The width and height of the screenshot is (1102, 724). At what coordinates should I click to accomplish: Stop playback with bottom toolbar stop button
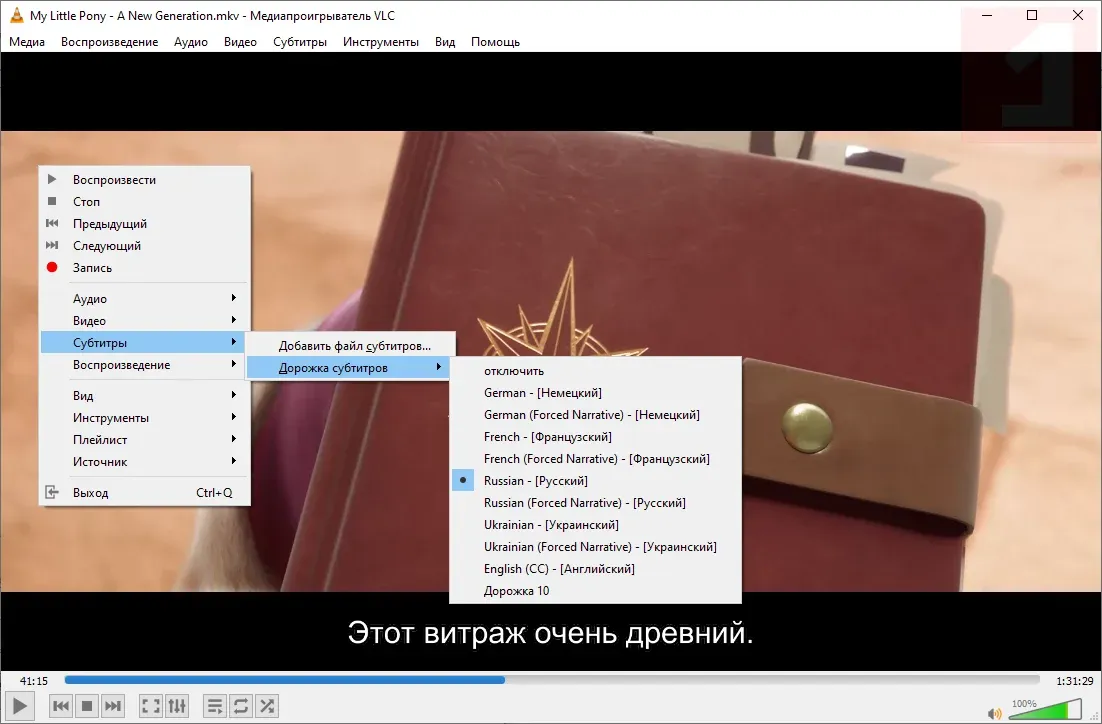pyautogui.click(x=87, y=706)
